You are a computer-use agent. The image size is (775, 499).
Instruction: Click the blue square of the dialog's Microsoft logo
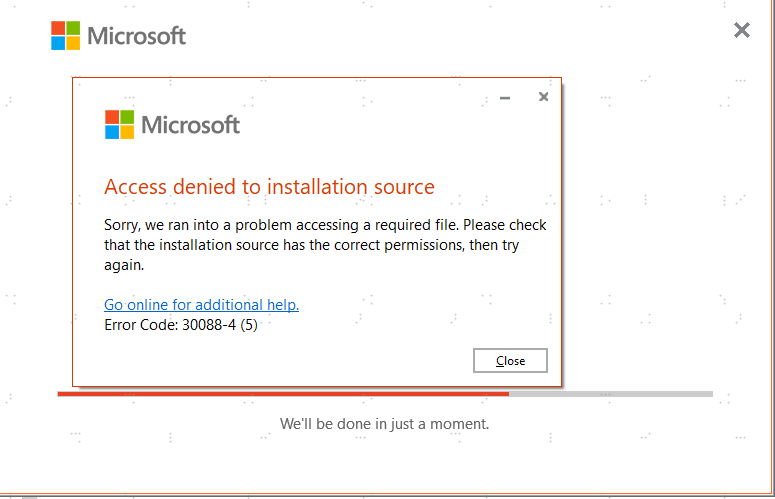[112, 132]
